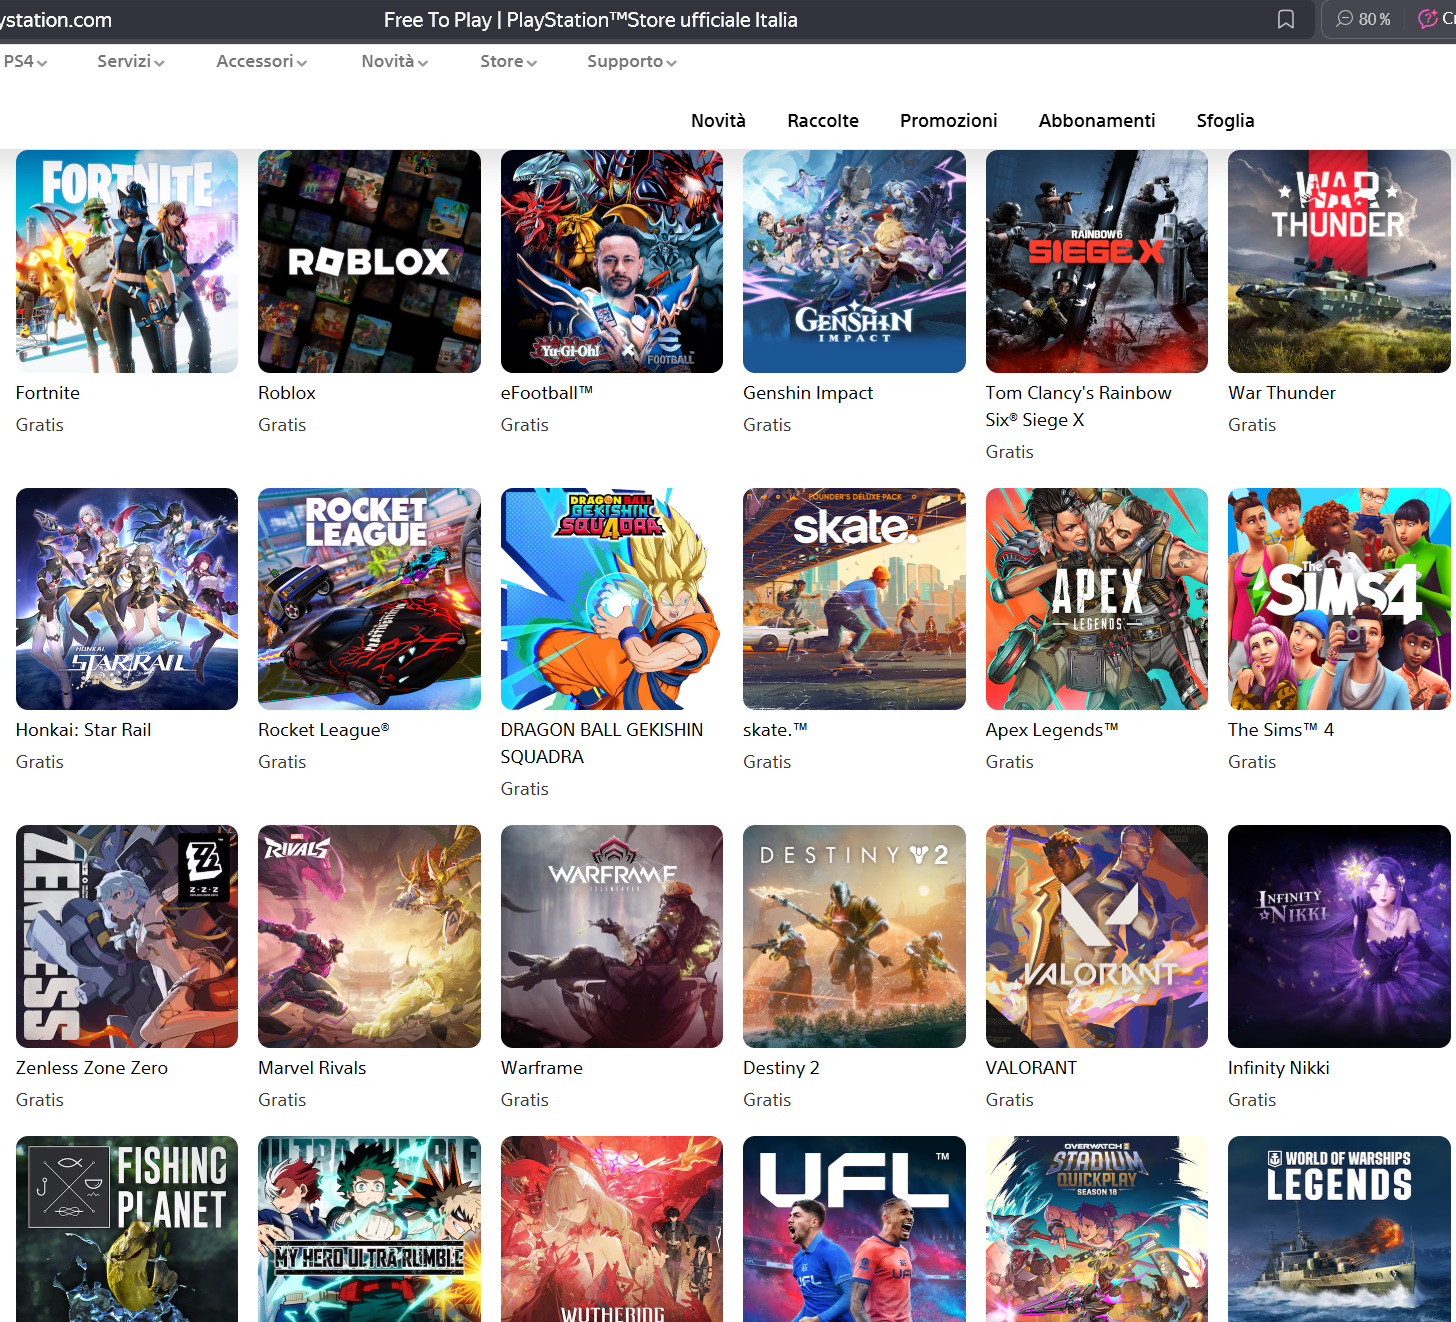Click the Rainbow Six Siege X cover

[1097, 261]
